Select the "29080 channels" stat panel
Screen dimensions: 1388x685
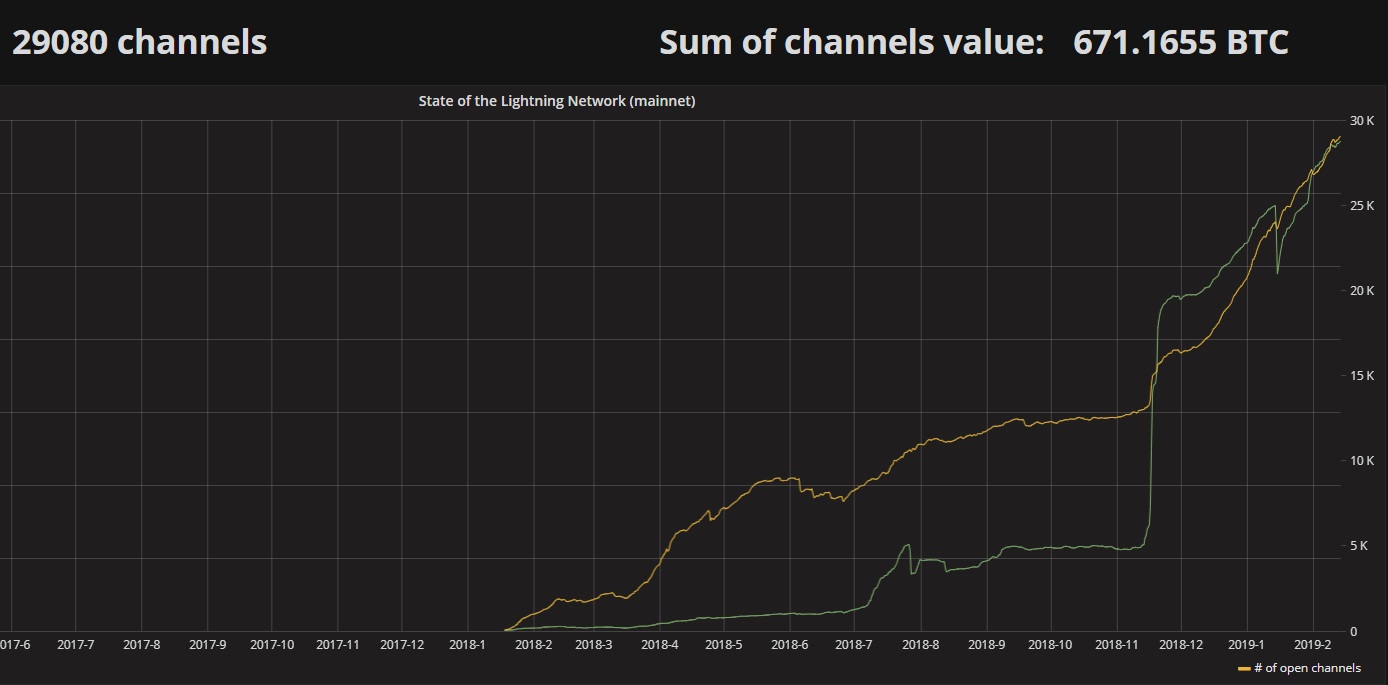[140, 41]
